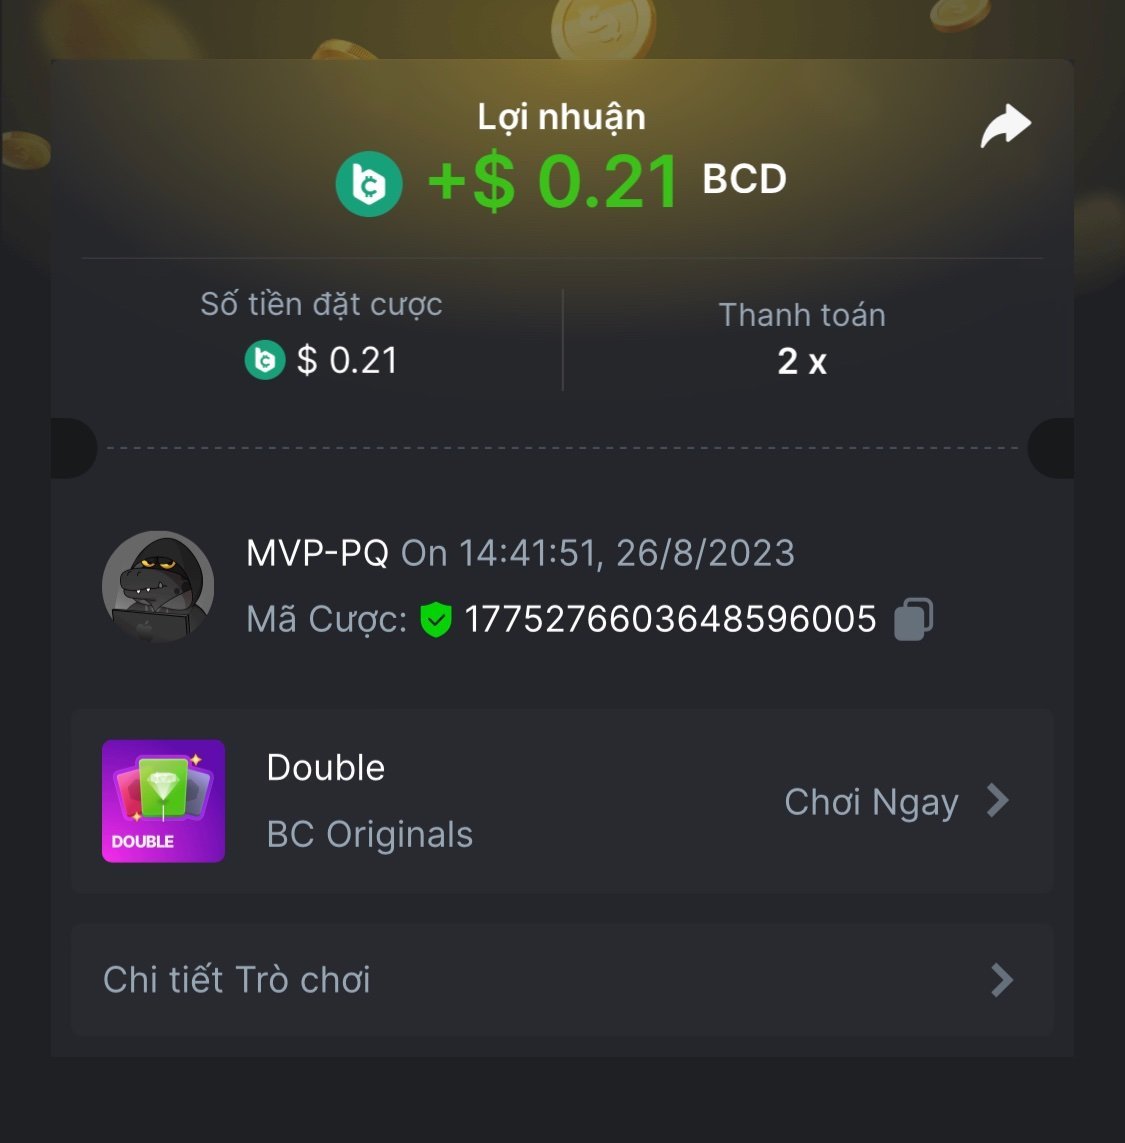Viewport: 1125px width, 1143px height.
Task: Tap the Chơi Ngay link
Action: [871, 803]
